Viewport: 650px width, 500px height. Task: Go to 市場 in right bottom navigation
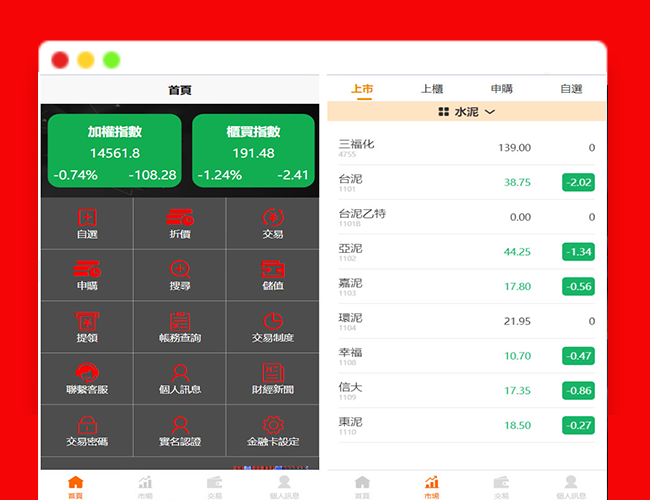432,487
